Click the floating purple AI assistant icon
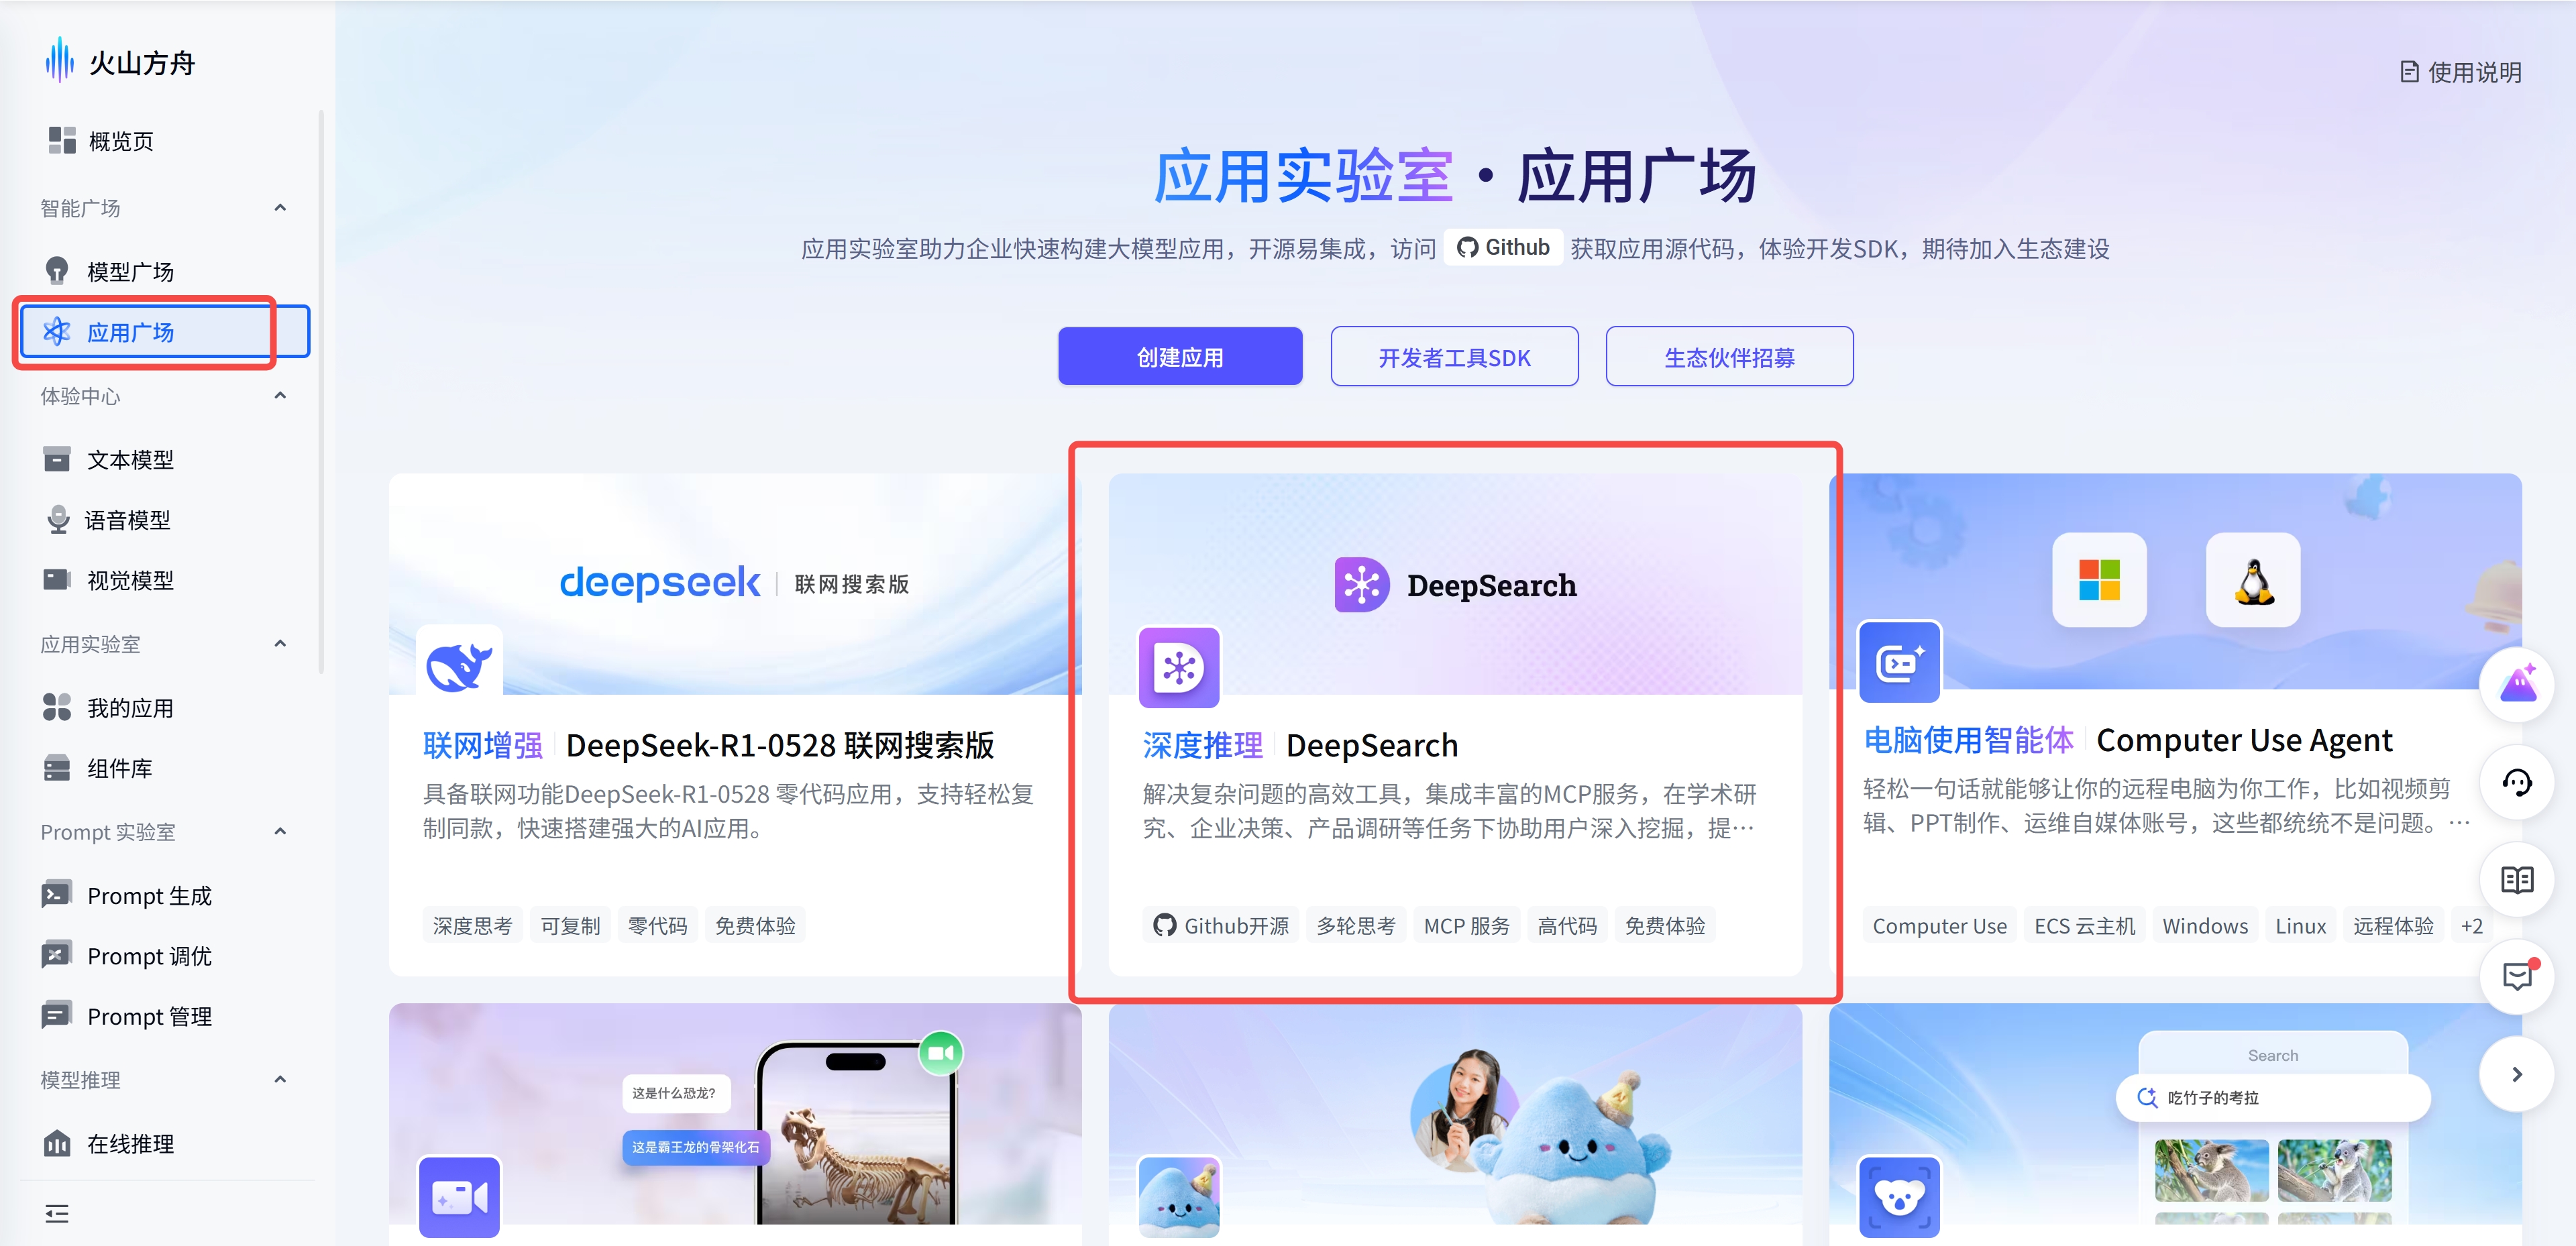2576x1246 pixels. pos(2517,684)
